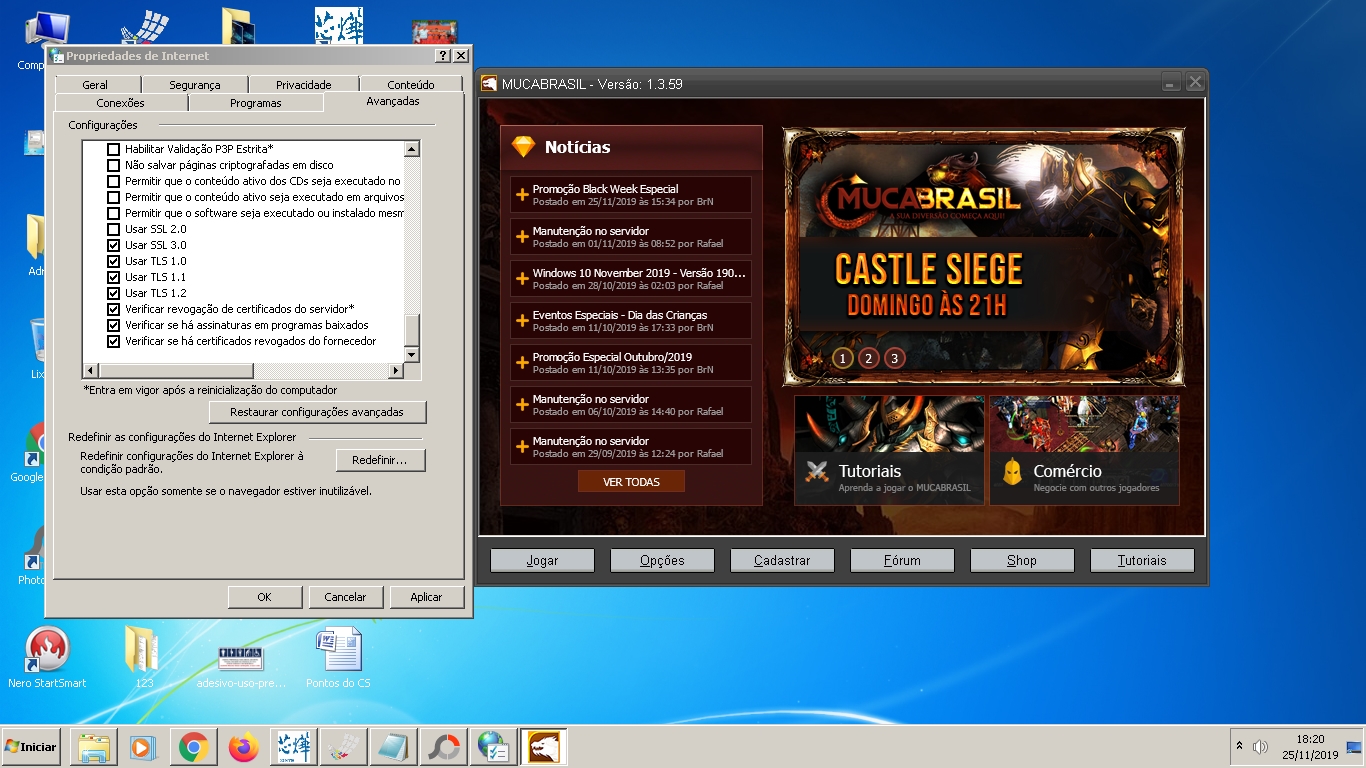Select banner slide 2 indicator
Screen dimensions: 1366x768
pyautogui.click(x=869, y=358)
